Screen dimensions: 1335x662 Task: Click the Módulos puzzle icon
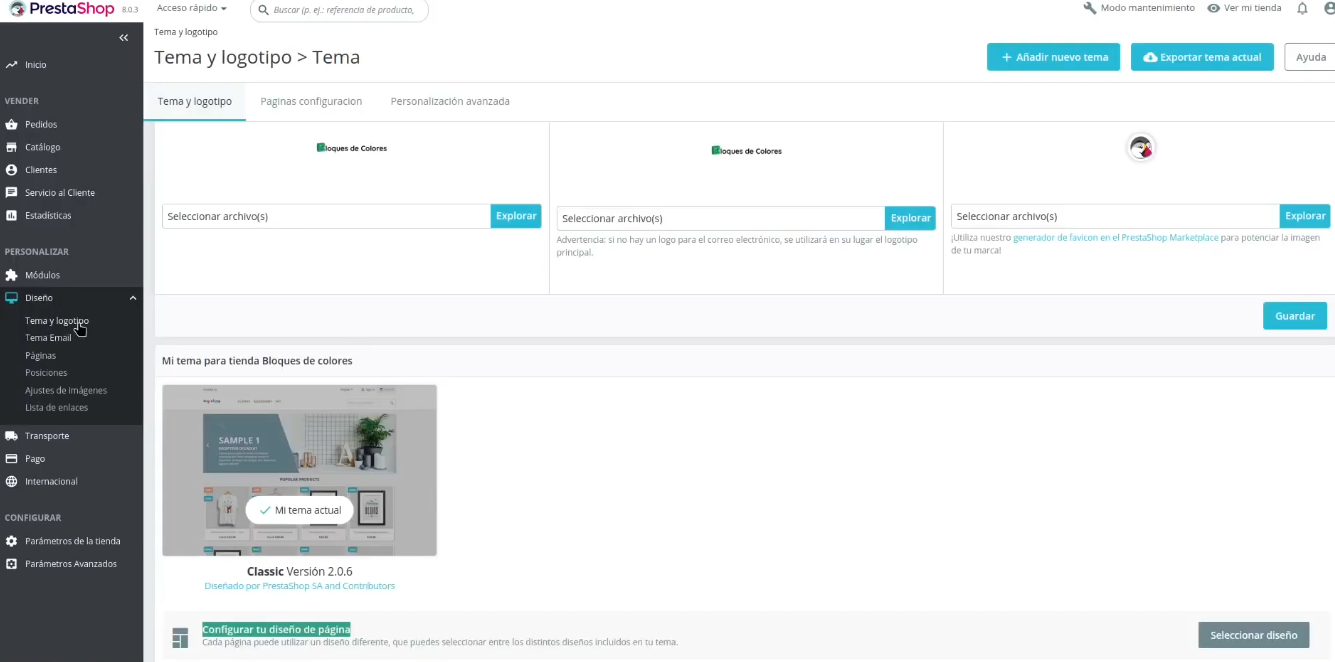click(x=11, y=275)
